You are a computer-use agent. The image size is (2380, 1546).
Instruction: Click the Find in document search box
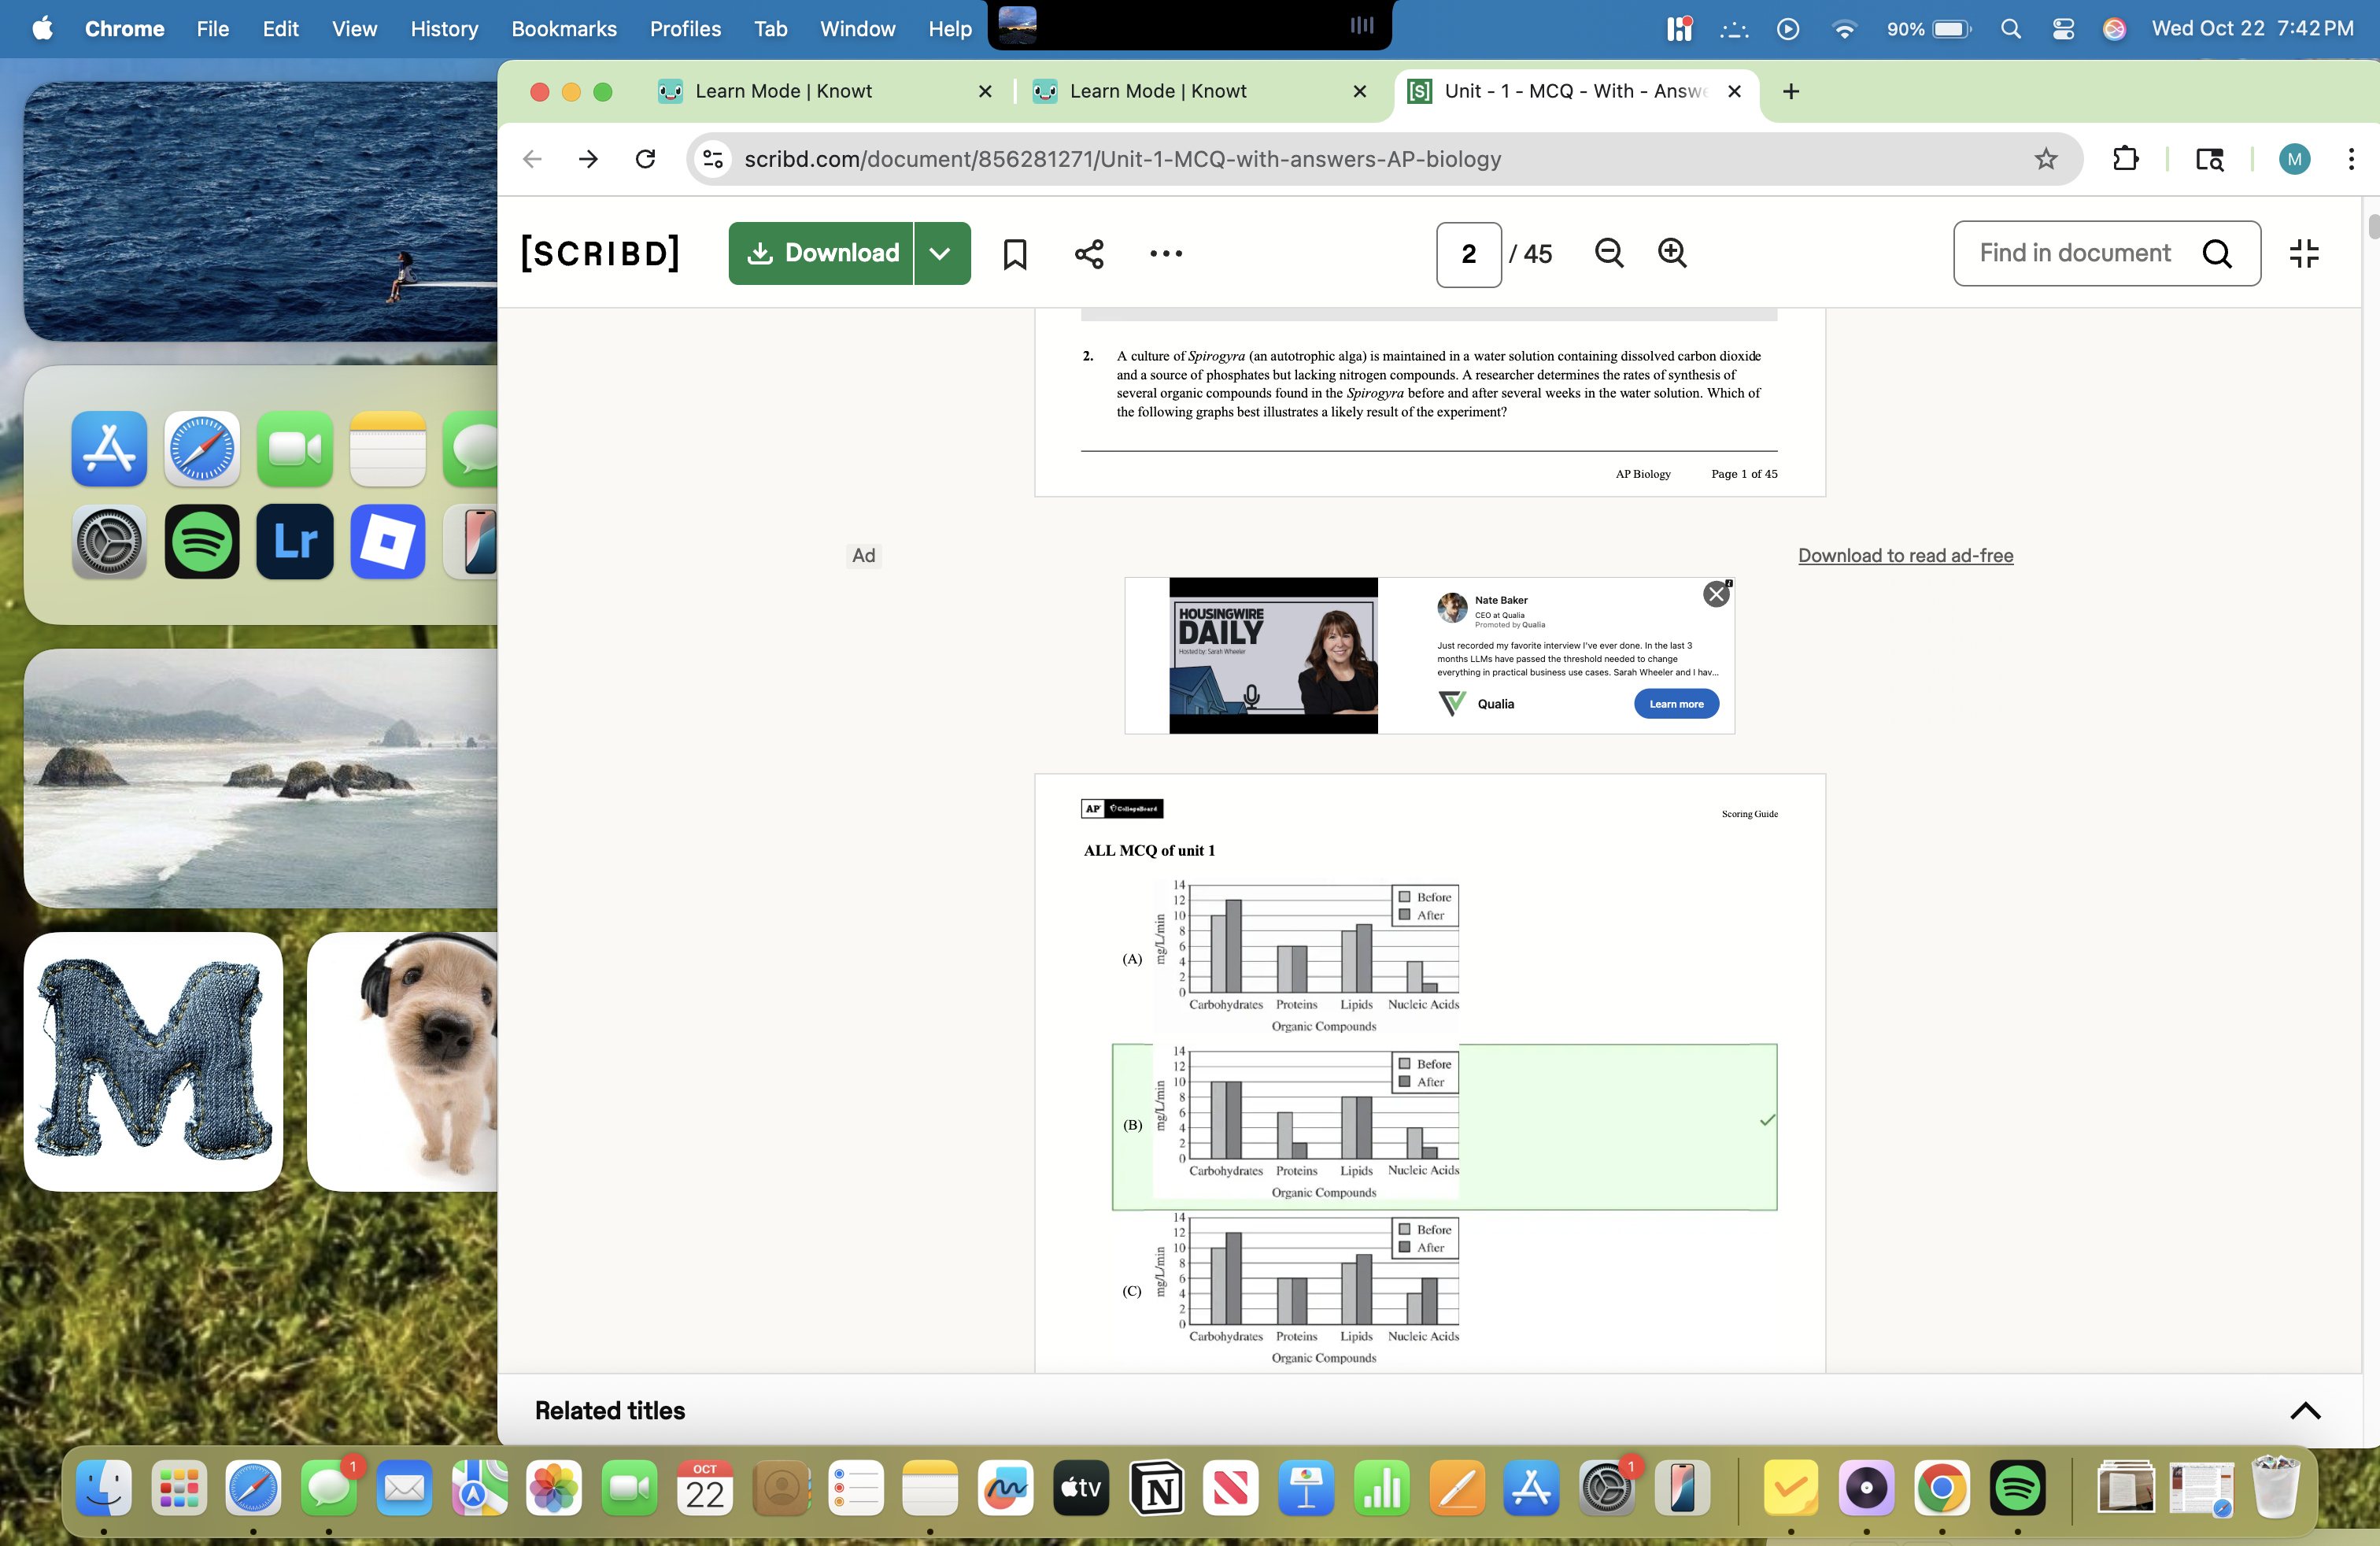2075,254
